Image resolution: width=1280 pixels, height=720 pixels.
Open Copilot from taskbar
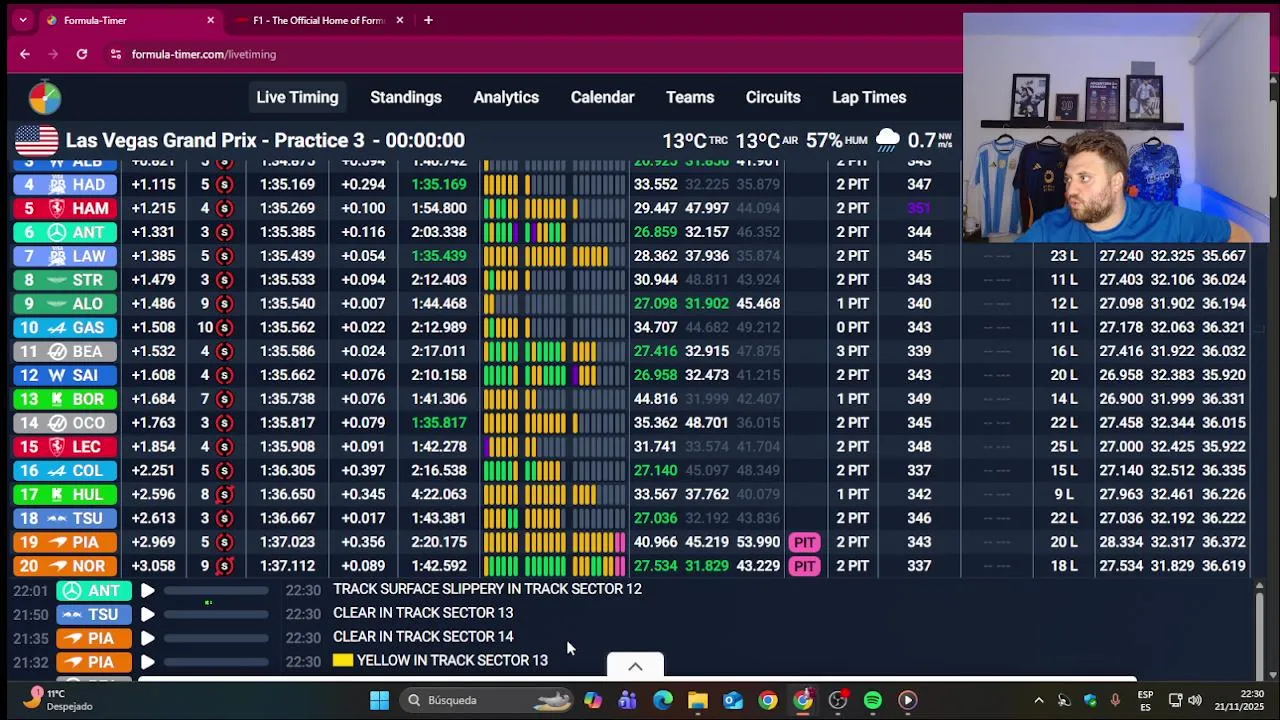tap(593, 700)
